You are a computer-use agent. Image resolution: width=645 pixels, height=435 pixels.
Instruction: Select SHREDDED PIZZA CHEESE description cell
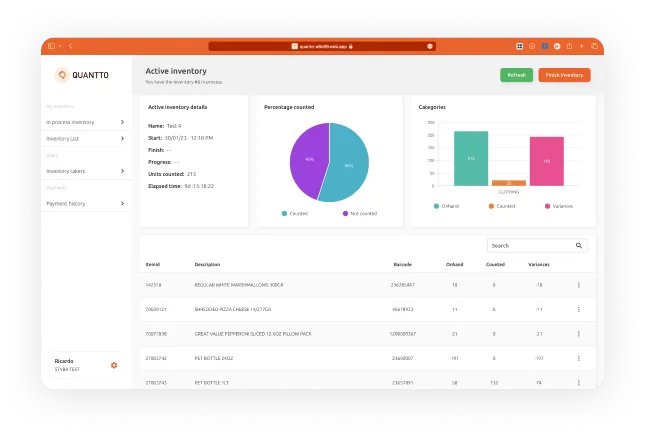click(233, 309)
